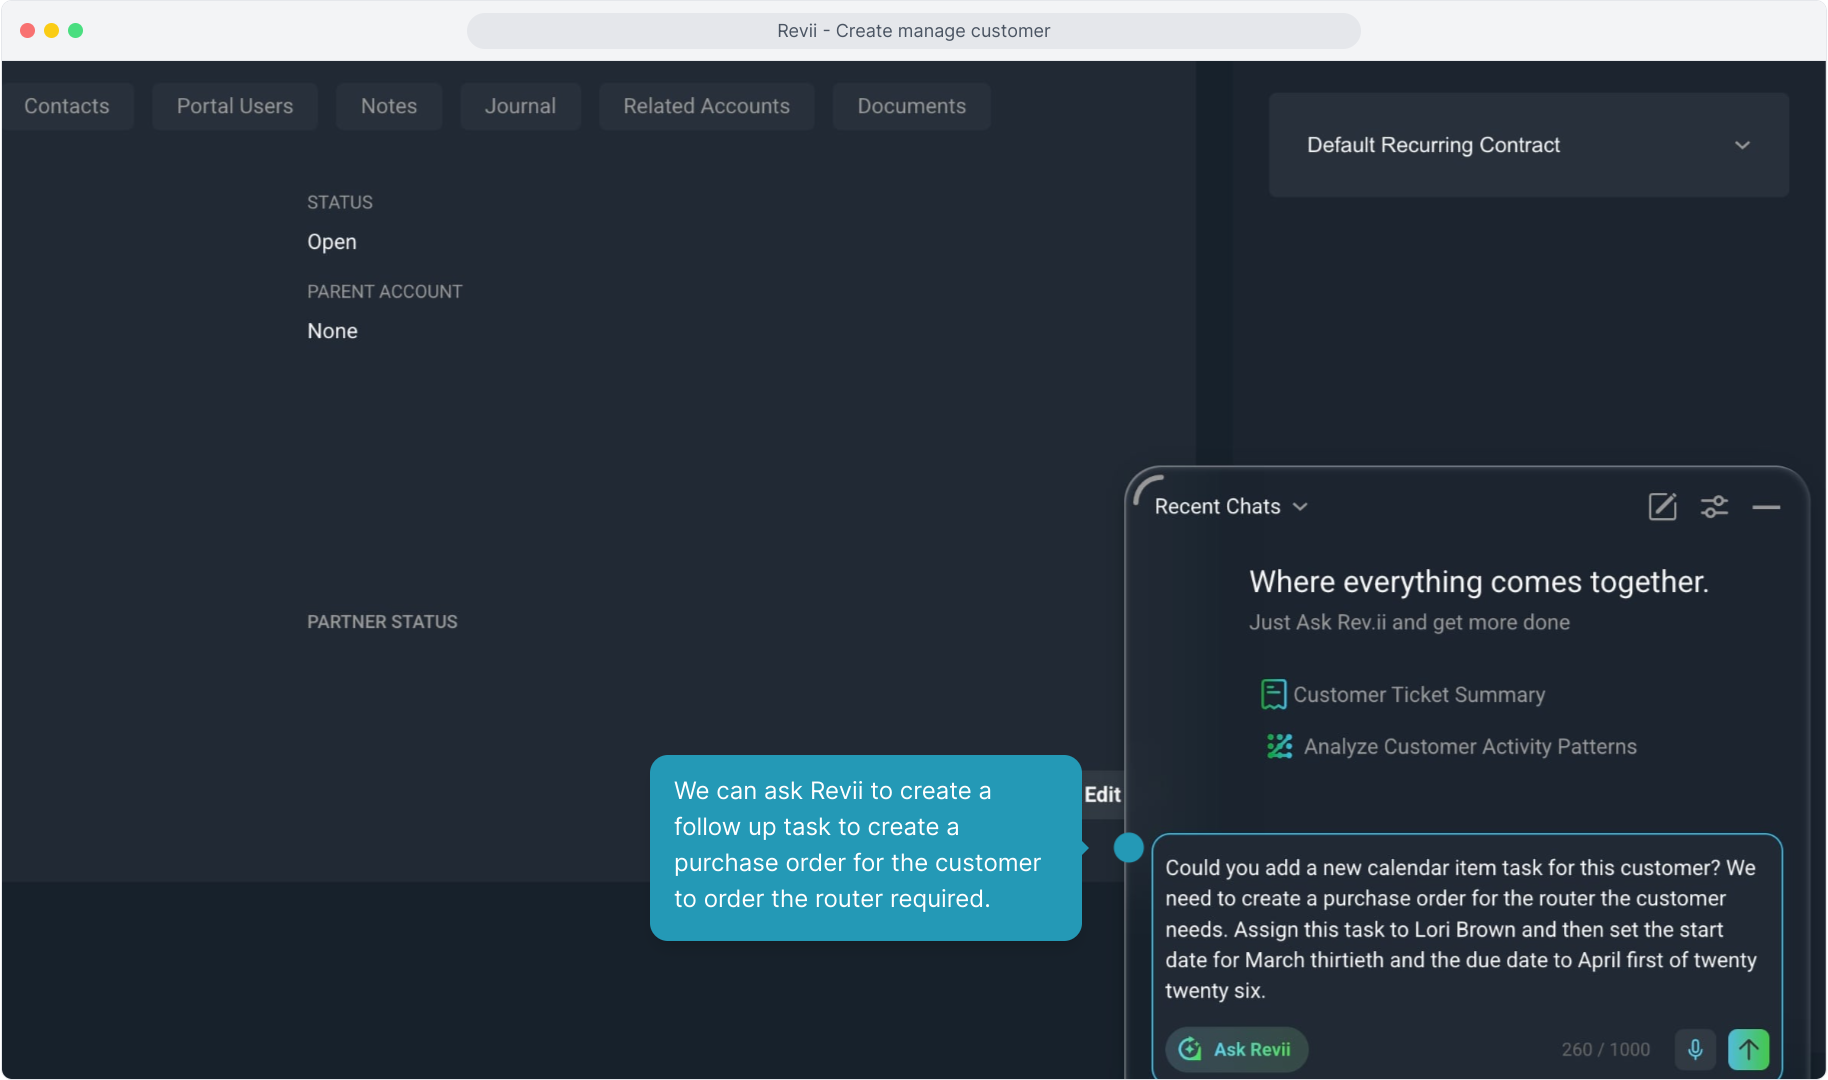Screen dimensions: 1828x1080
Task: Open the Related Accounts tab
Action: tap(706, 106)
